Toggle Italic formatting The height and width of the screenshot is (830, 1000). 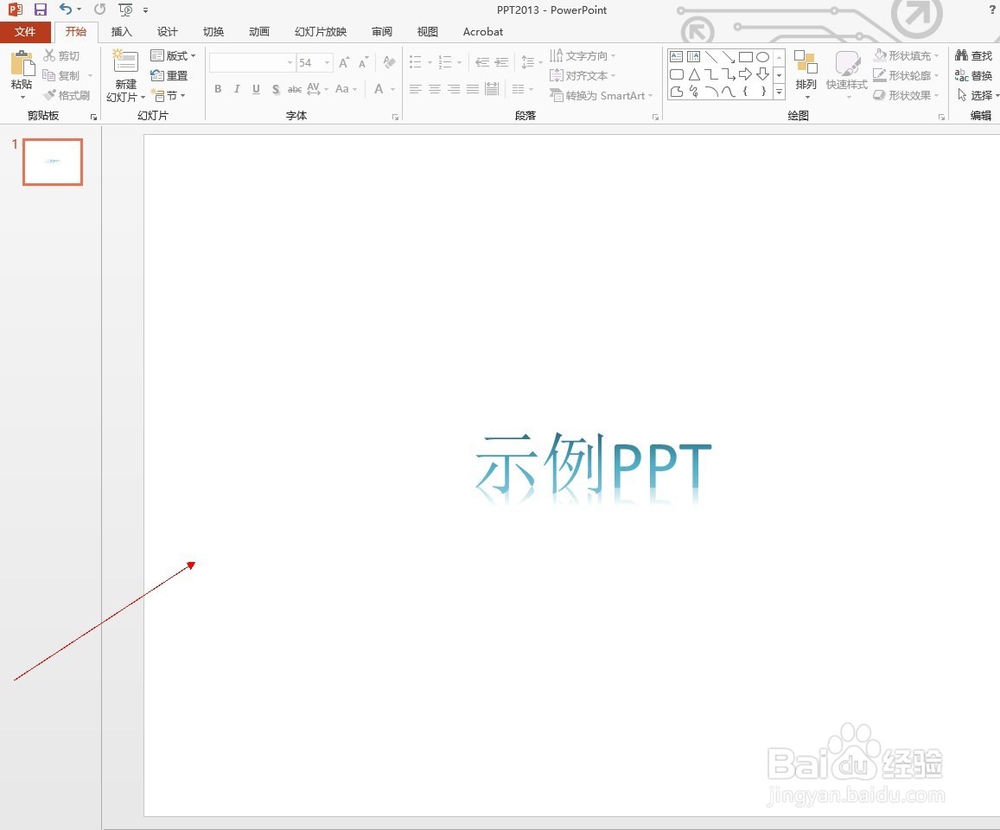point(237,89)
